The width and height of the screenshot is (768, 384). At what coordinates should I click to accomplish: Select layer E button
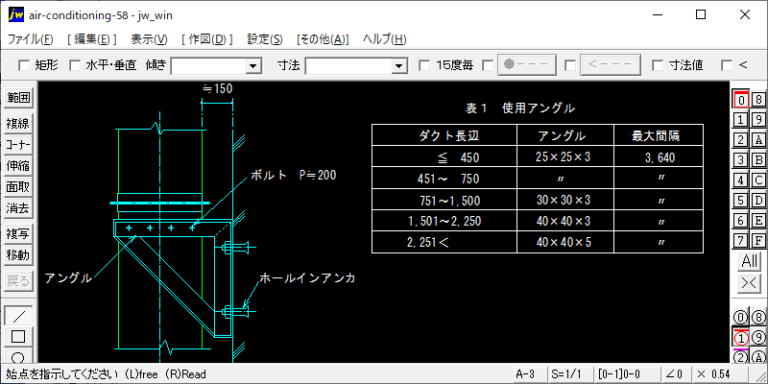pyautogui.click(x=758, y=221)
